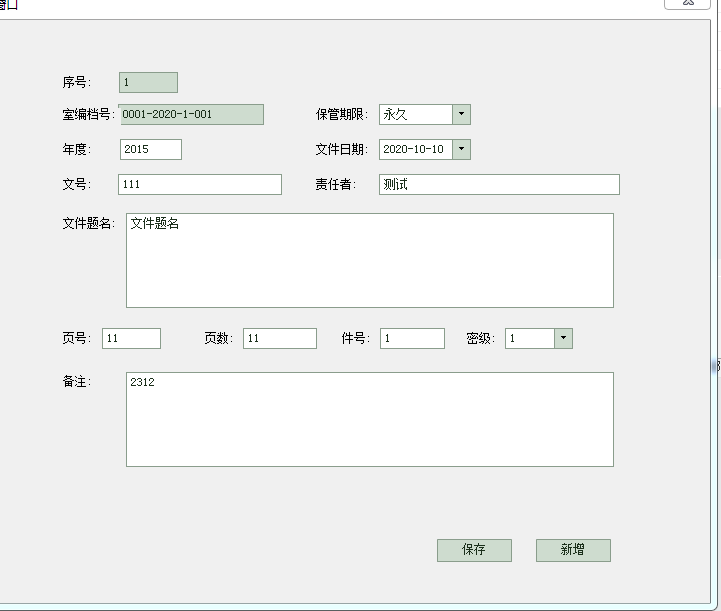Click the 责任者 field containing 测试
This screenshot has height=611, width=721.
coord(499,184)
